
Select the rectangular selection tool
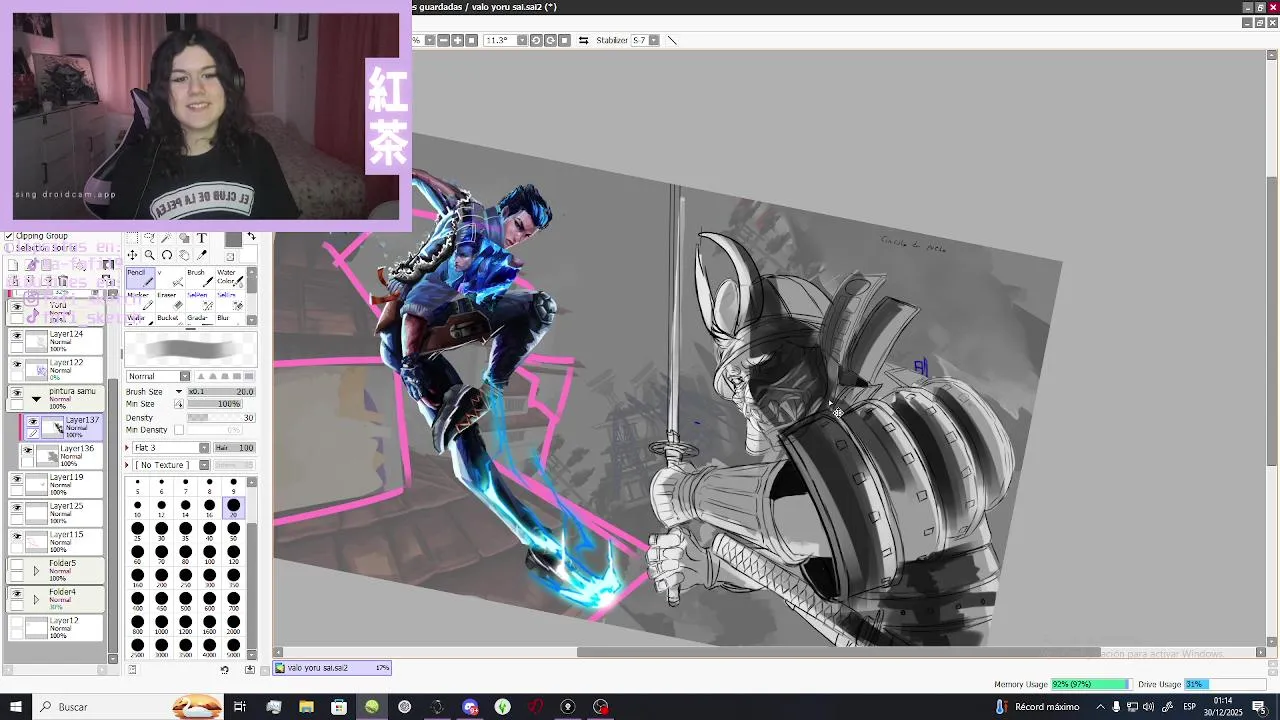[x=132, y=238]
